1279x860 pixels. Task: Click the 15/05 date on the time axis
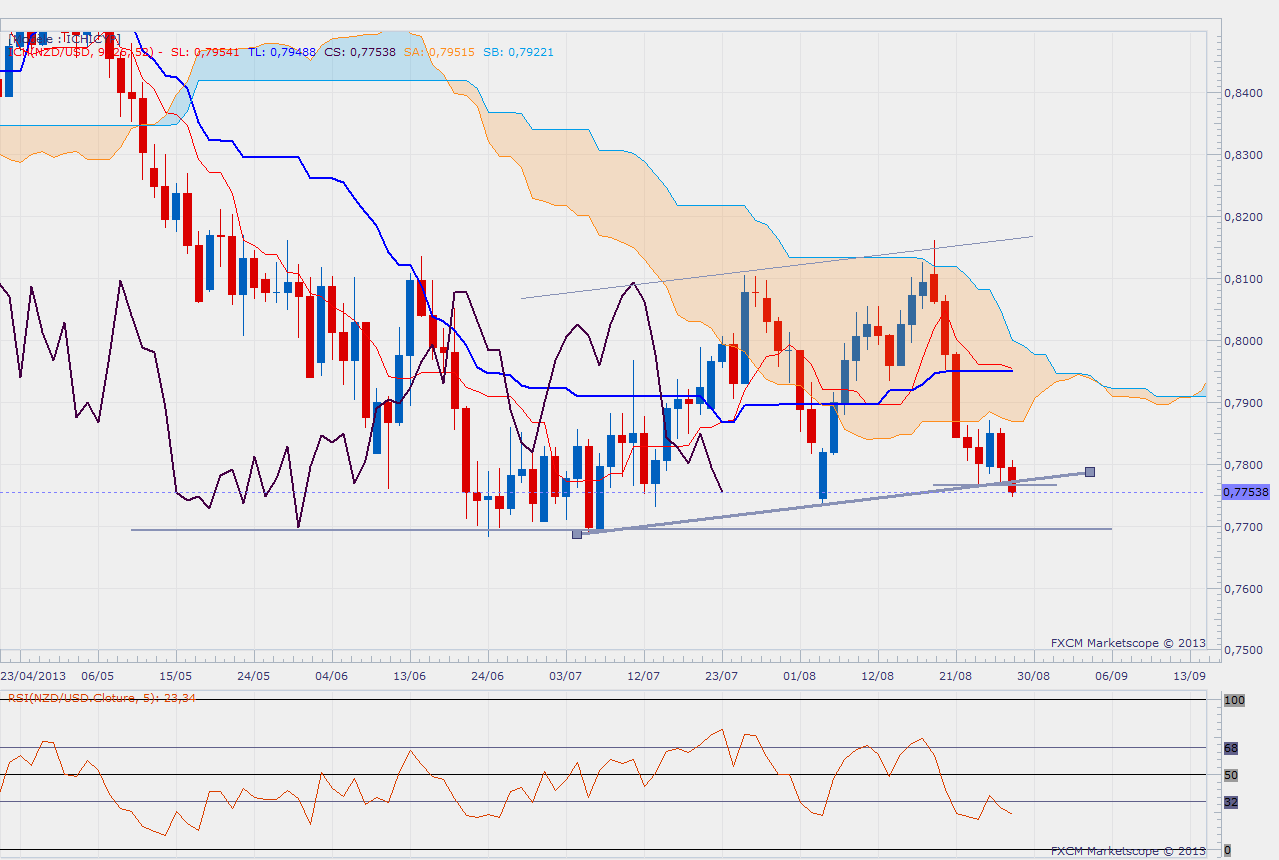pos(175,675)
